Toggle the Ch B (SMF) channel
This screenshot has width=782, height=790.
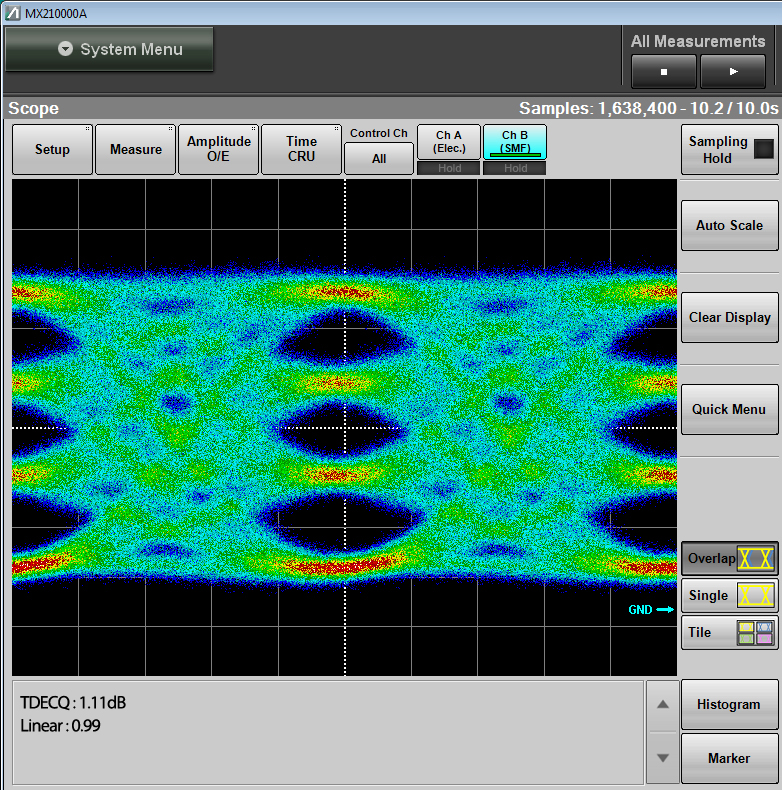pos(515,142)
